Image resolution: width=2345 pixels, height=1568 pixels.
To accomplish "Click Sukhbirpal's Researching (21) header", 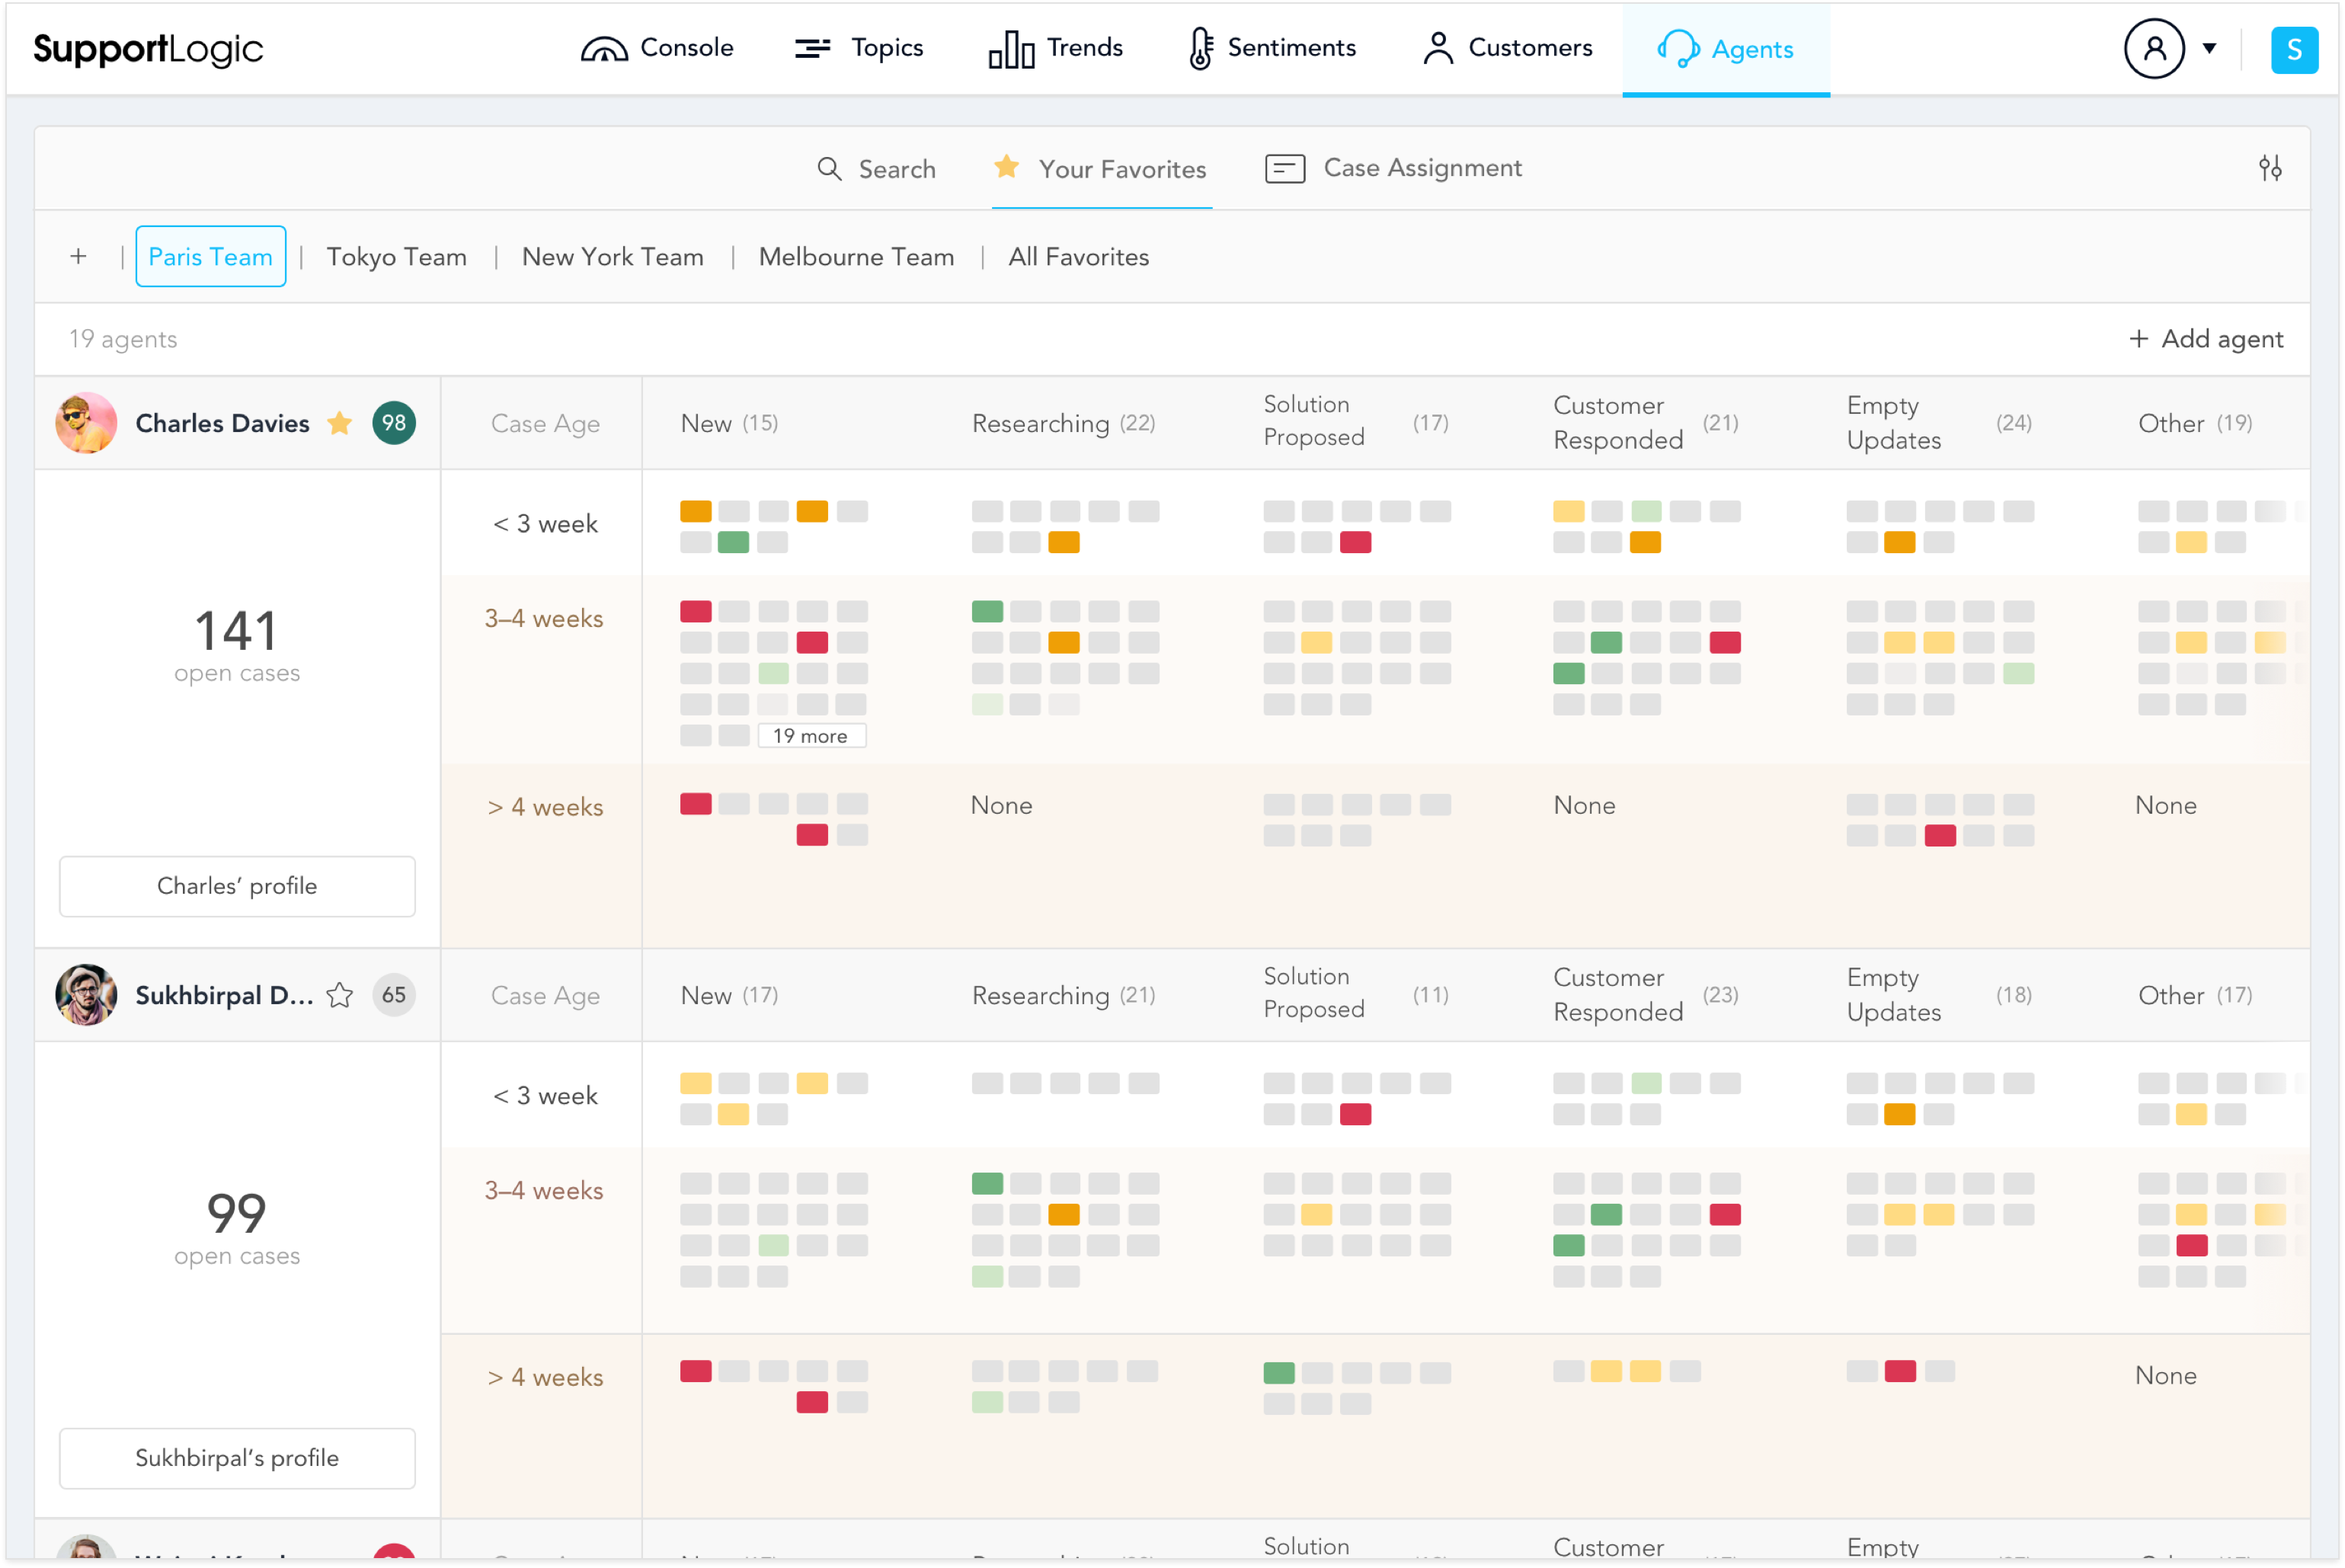I will pyautogui.click(x=1063, y=995).
